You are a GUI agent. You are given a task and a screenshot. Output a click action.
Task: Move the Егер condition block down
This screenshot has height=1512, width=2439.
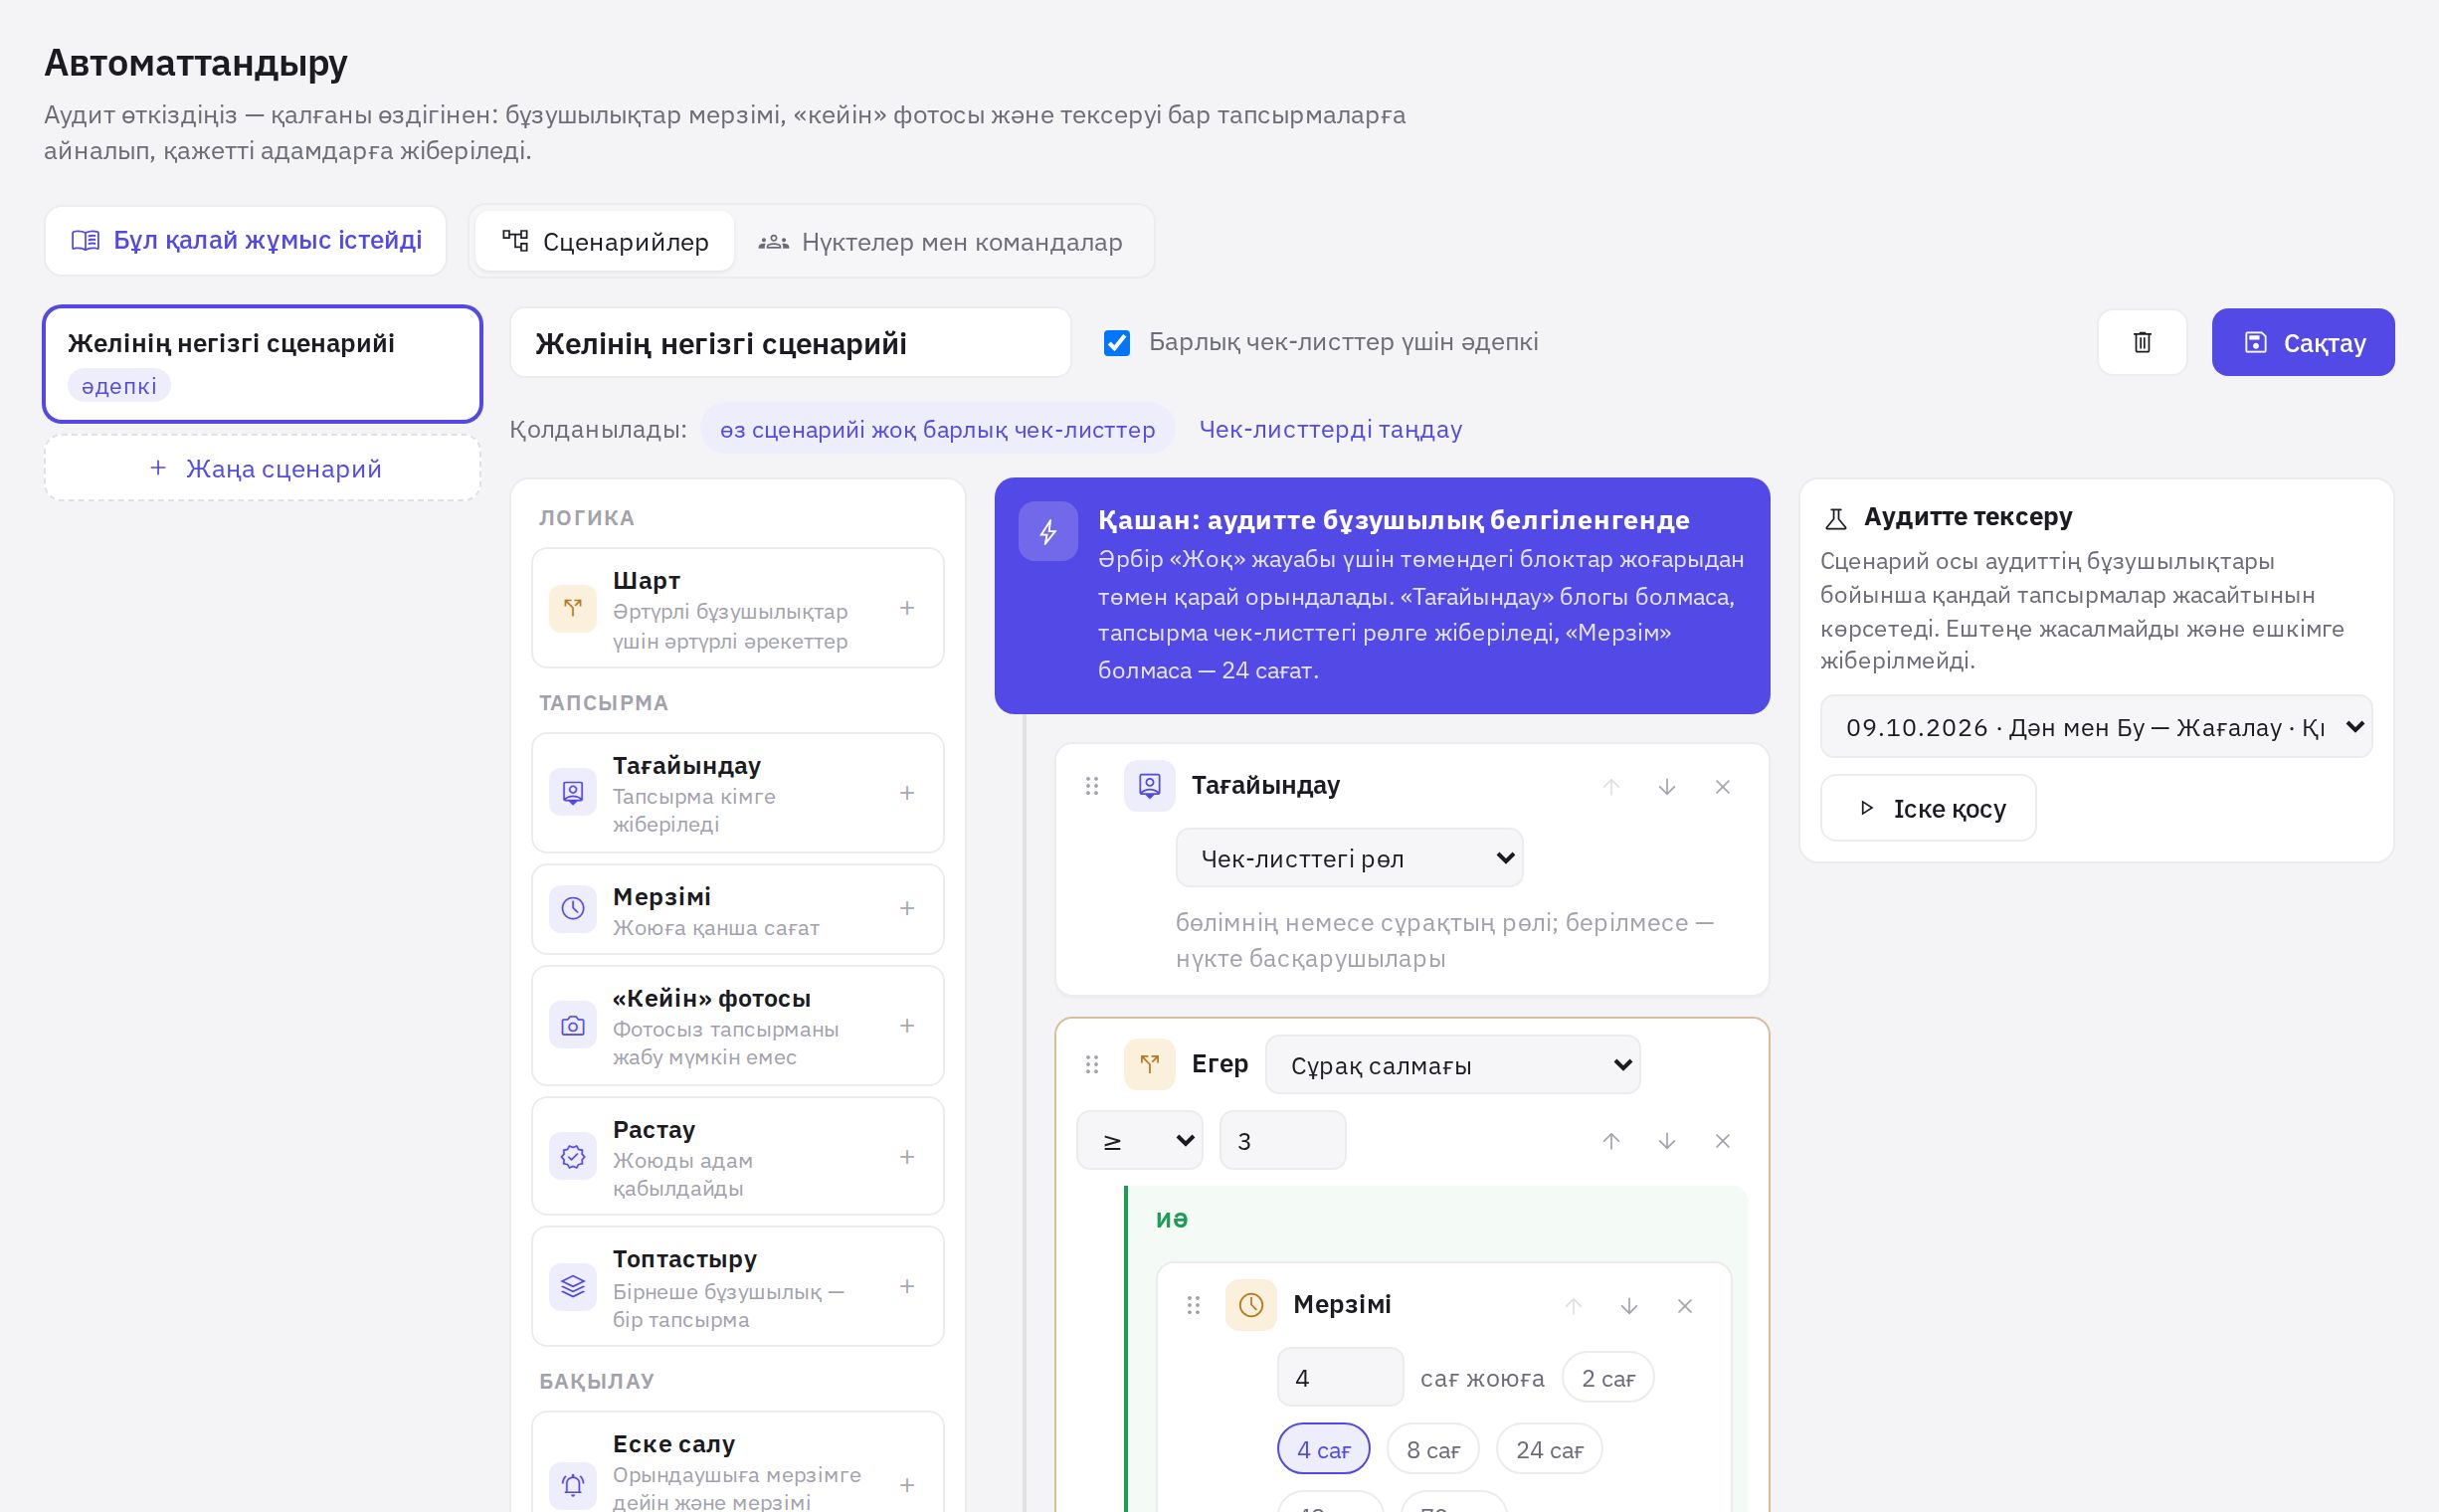(x=1666, y=1141)
